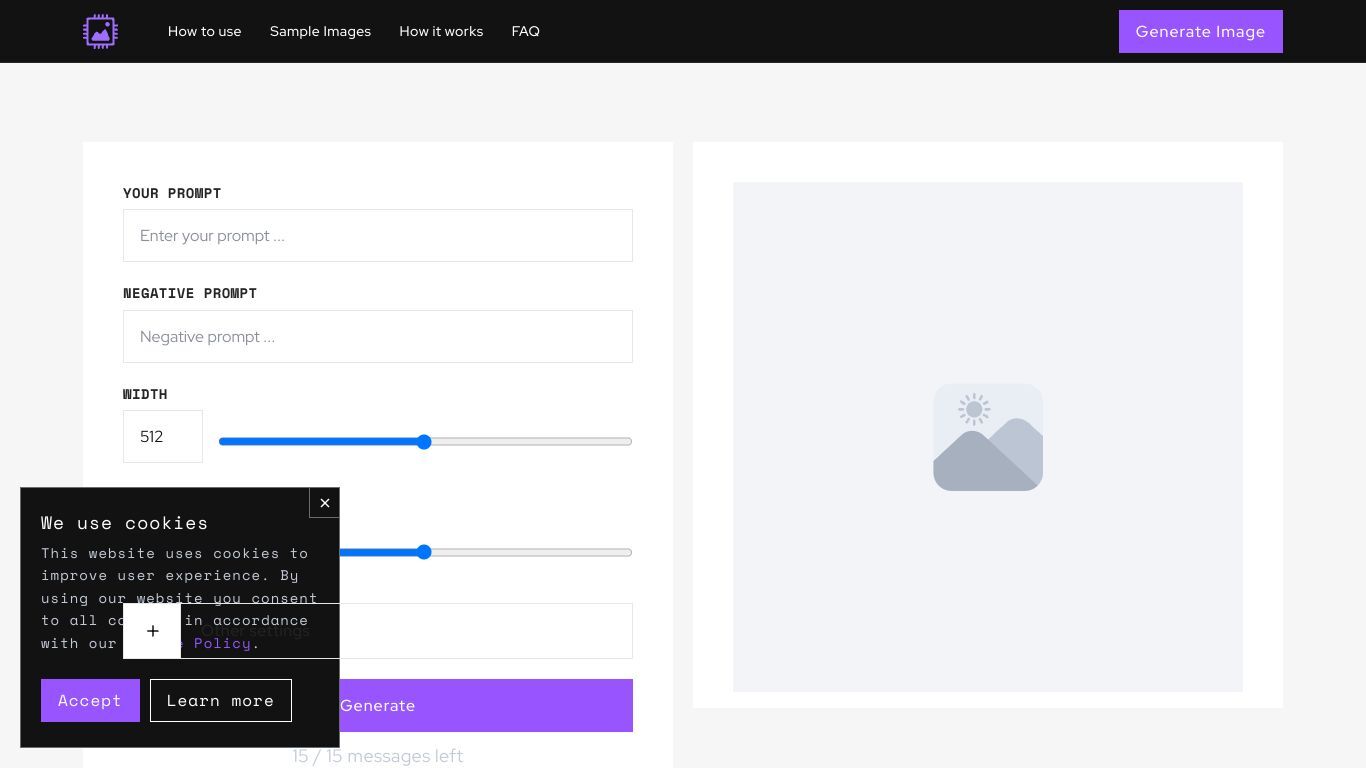Select the Width value box showing 512
The width and height of the screenshot is (1366, 768).
coord(163,436)
